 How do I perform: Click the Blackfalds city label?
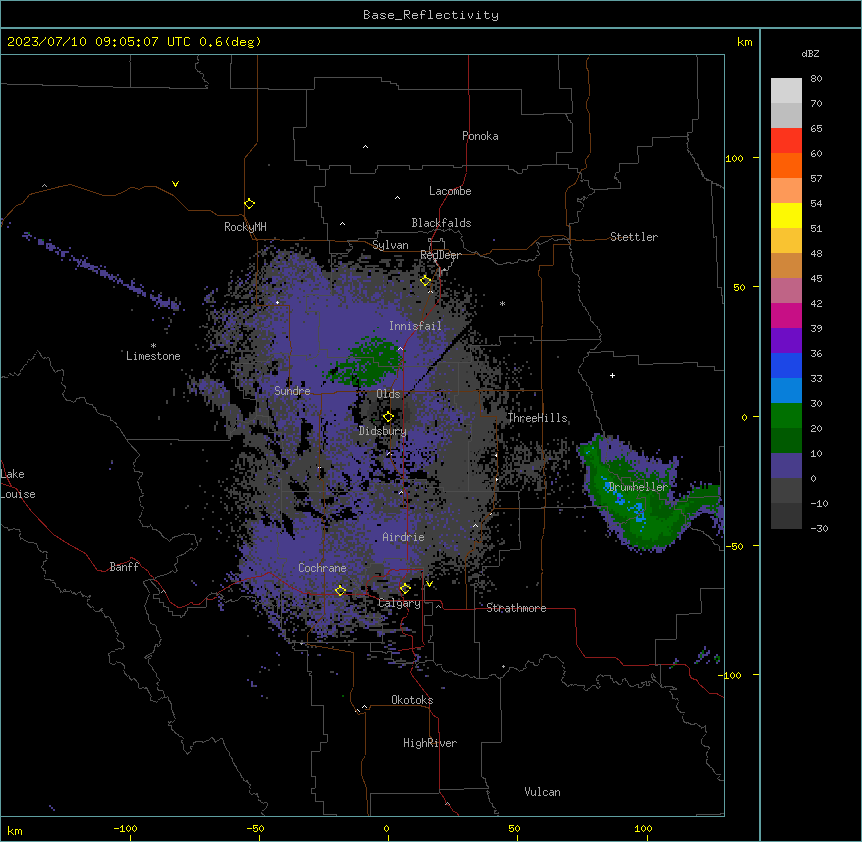[x=441, y=223]
